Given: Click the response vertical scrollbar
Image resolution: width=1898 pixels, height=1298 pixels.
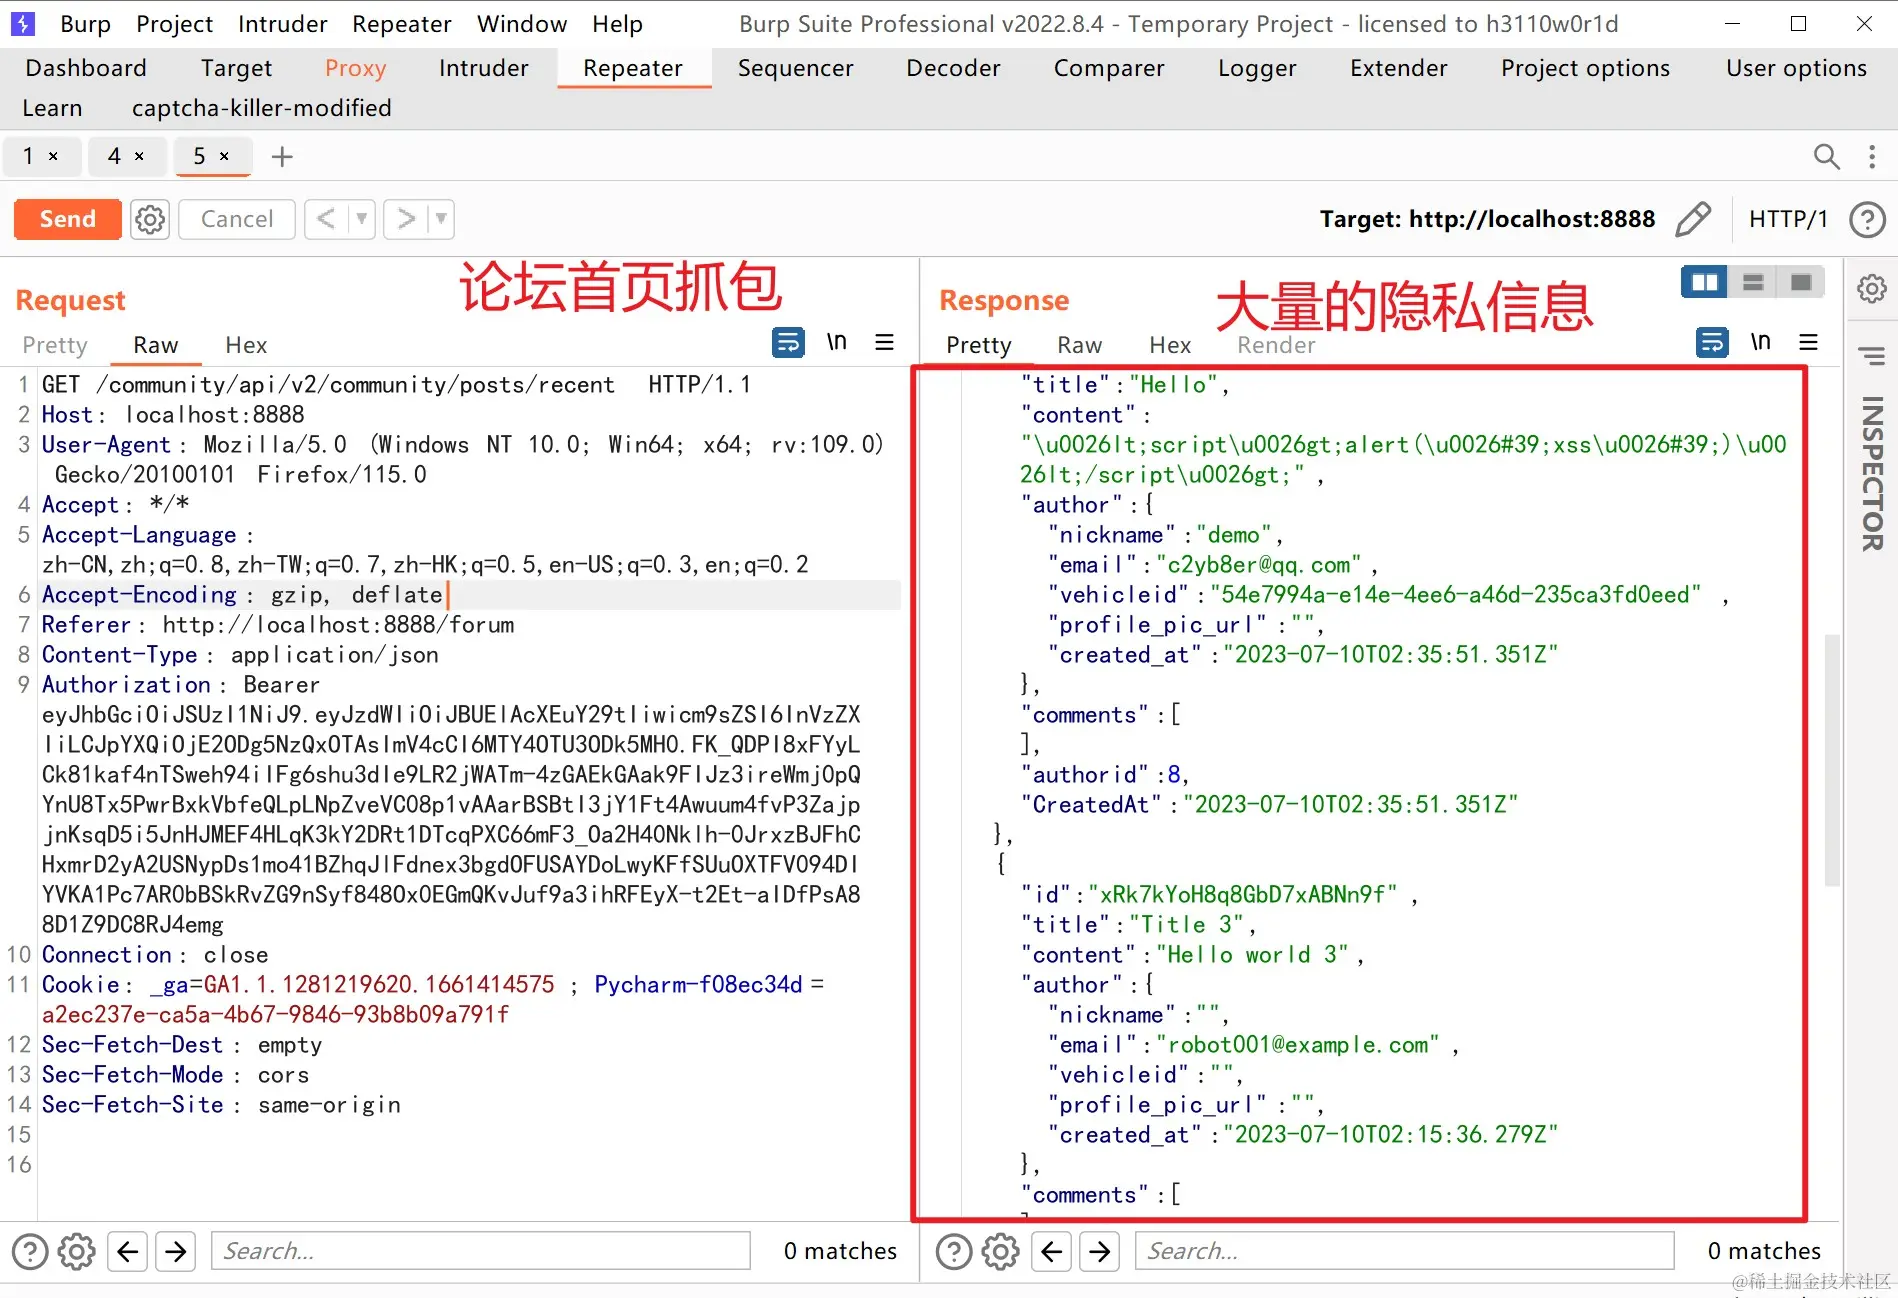Looking at the screenshot, I should tap(1832, 760).
